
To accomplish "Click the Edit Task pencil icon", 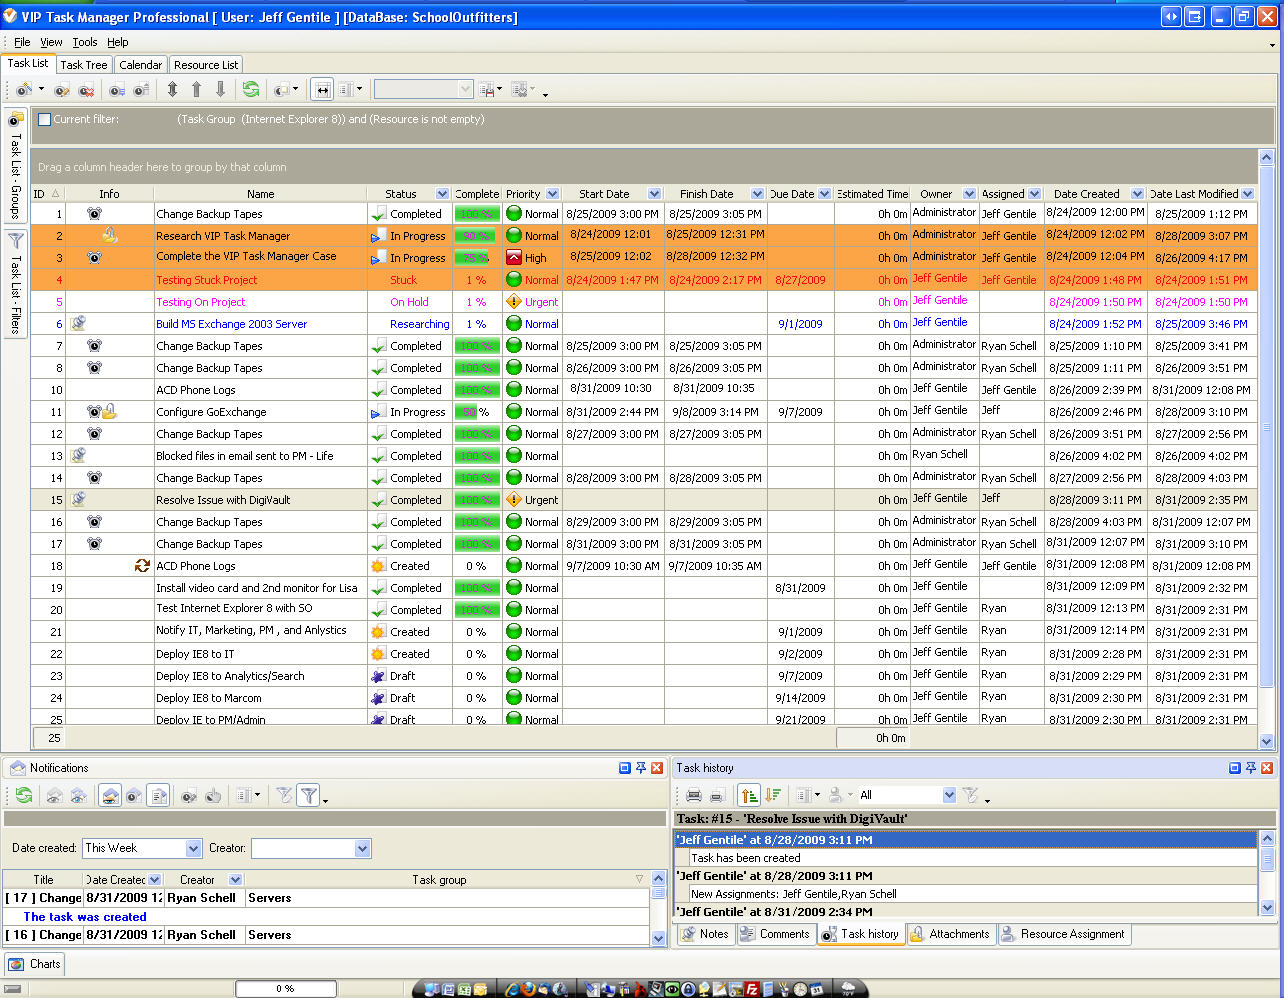I will [x=62, y=90].
